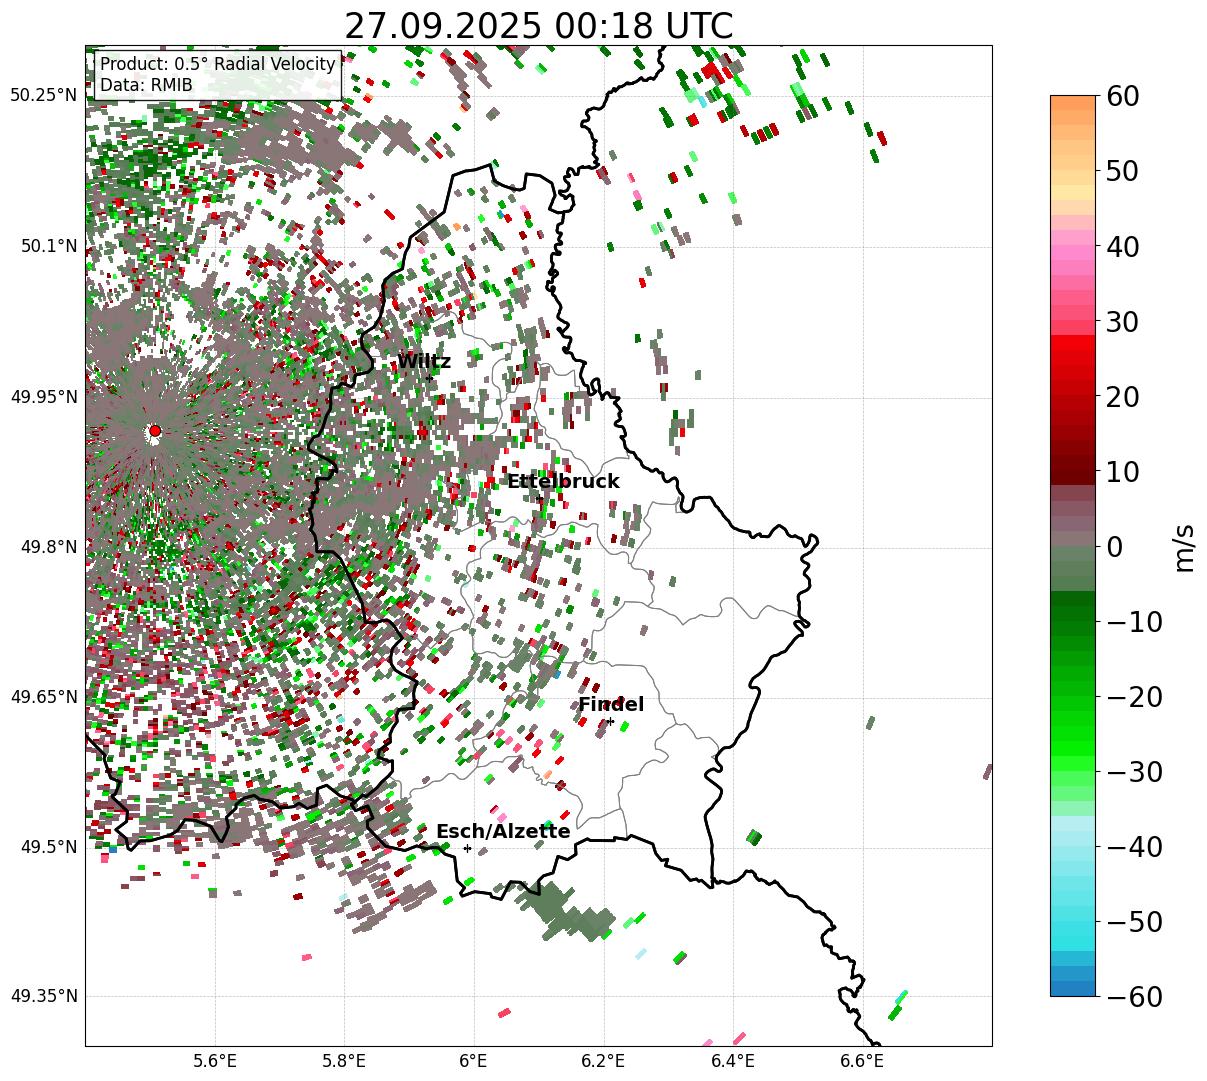Click the 49.95°N latitude label
This screenshot has height=1081, width=1207.
[44, 397]
